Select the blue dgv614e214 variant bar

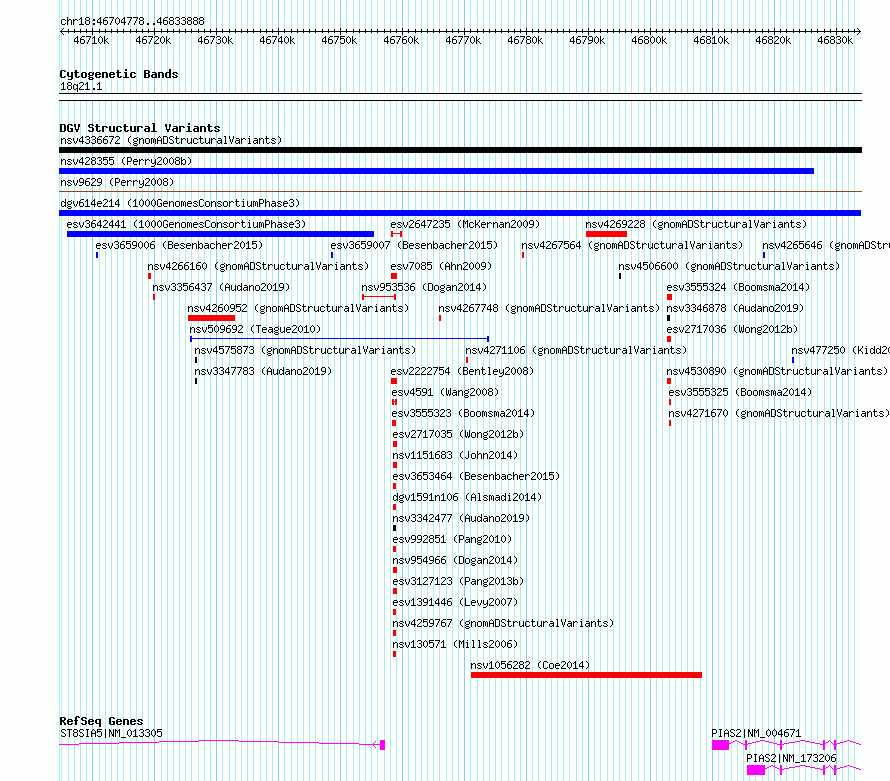(x=460, y=213)
